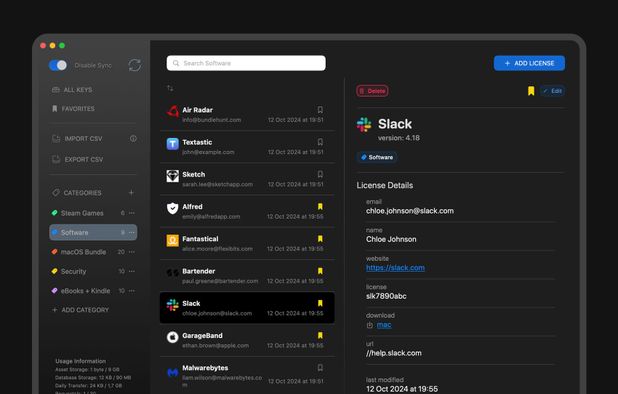Image resolution: width=618 pixels, height=394 pixels.
Task: Select email chloe.johnson@slack.com in details
Action: click(x=410, y=211)
